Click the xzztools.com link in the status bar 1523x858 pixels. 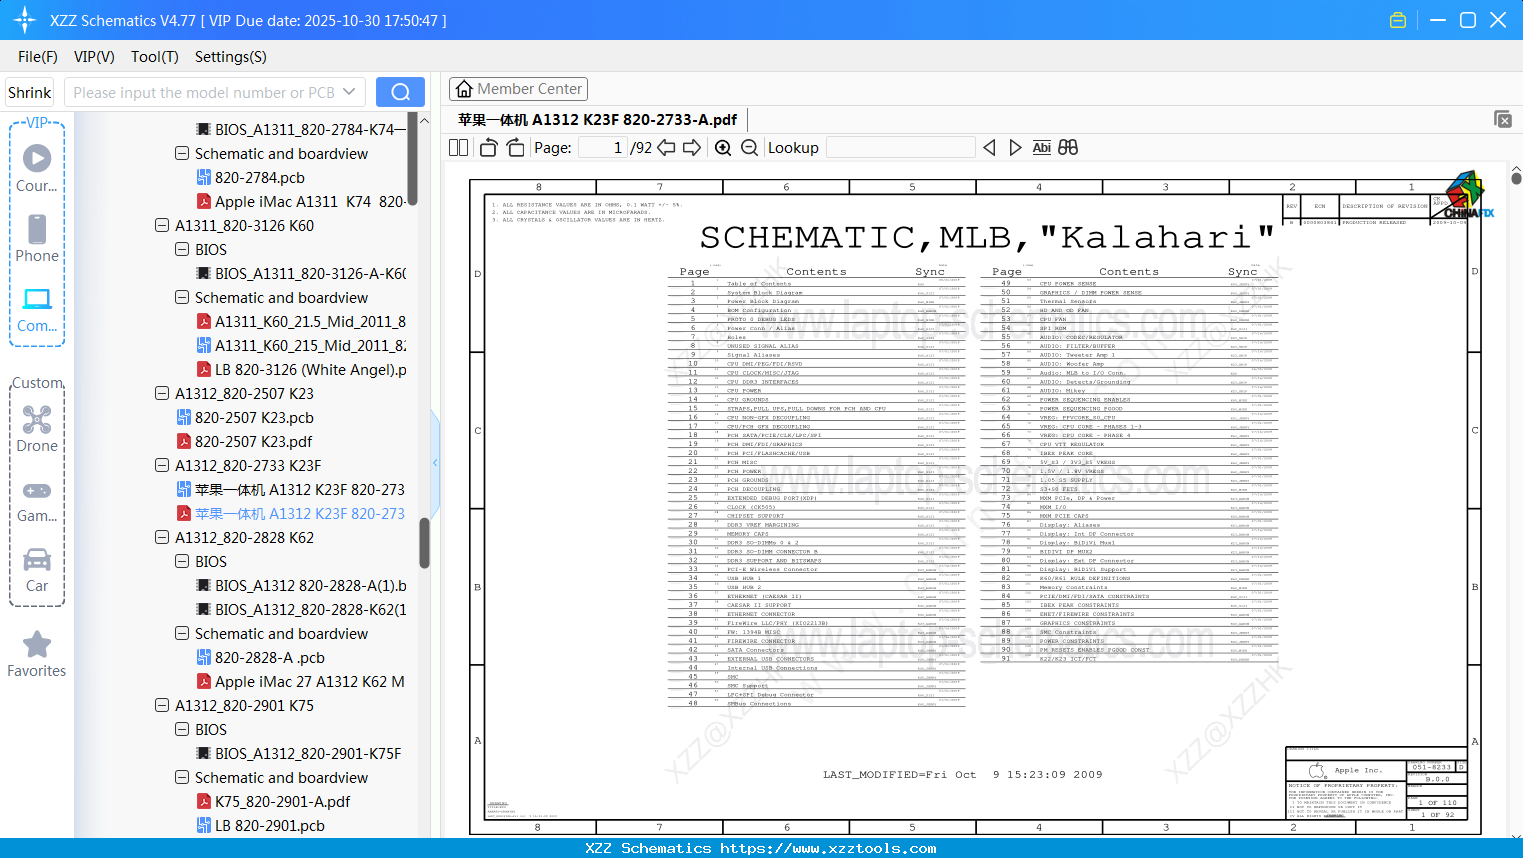point(829,849)
